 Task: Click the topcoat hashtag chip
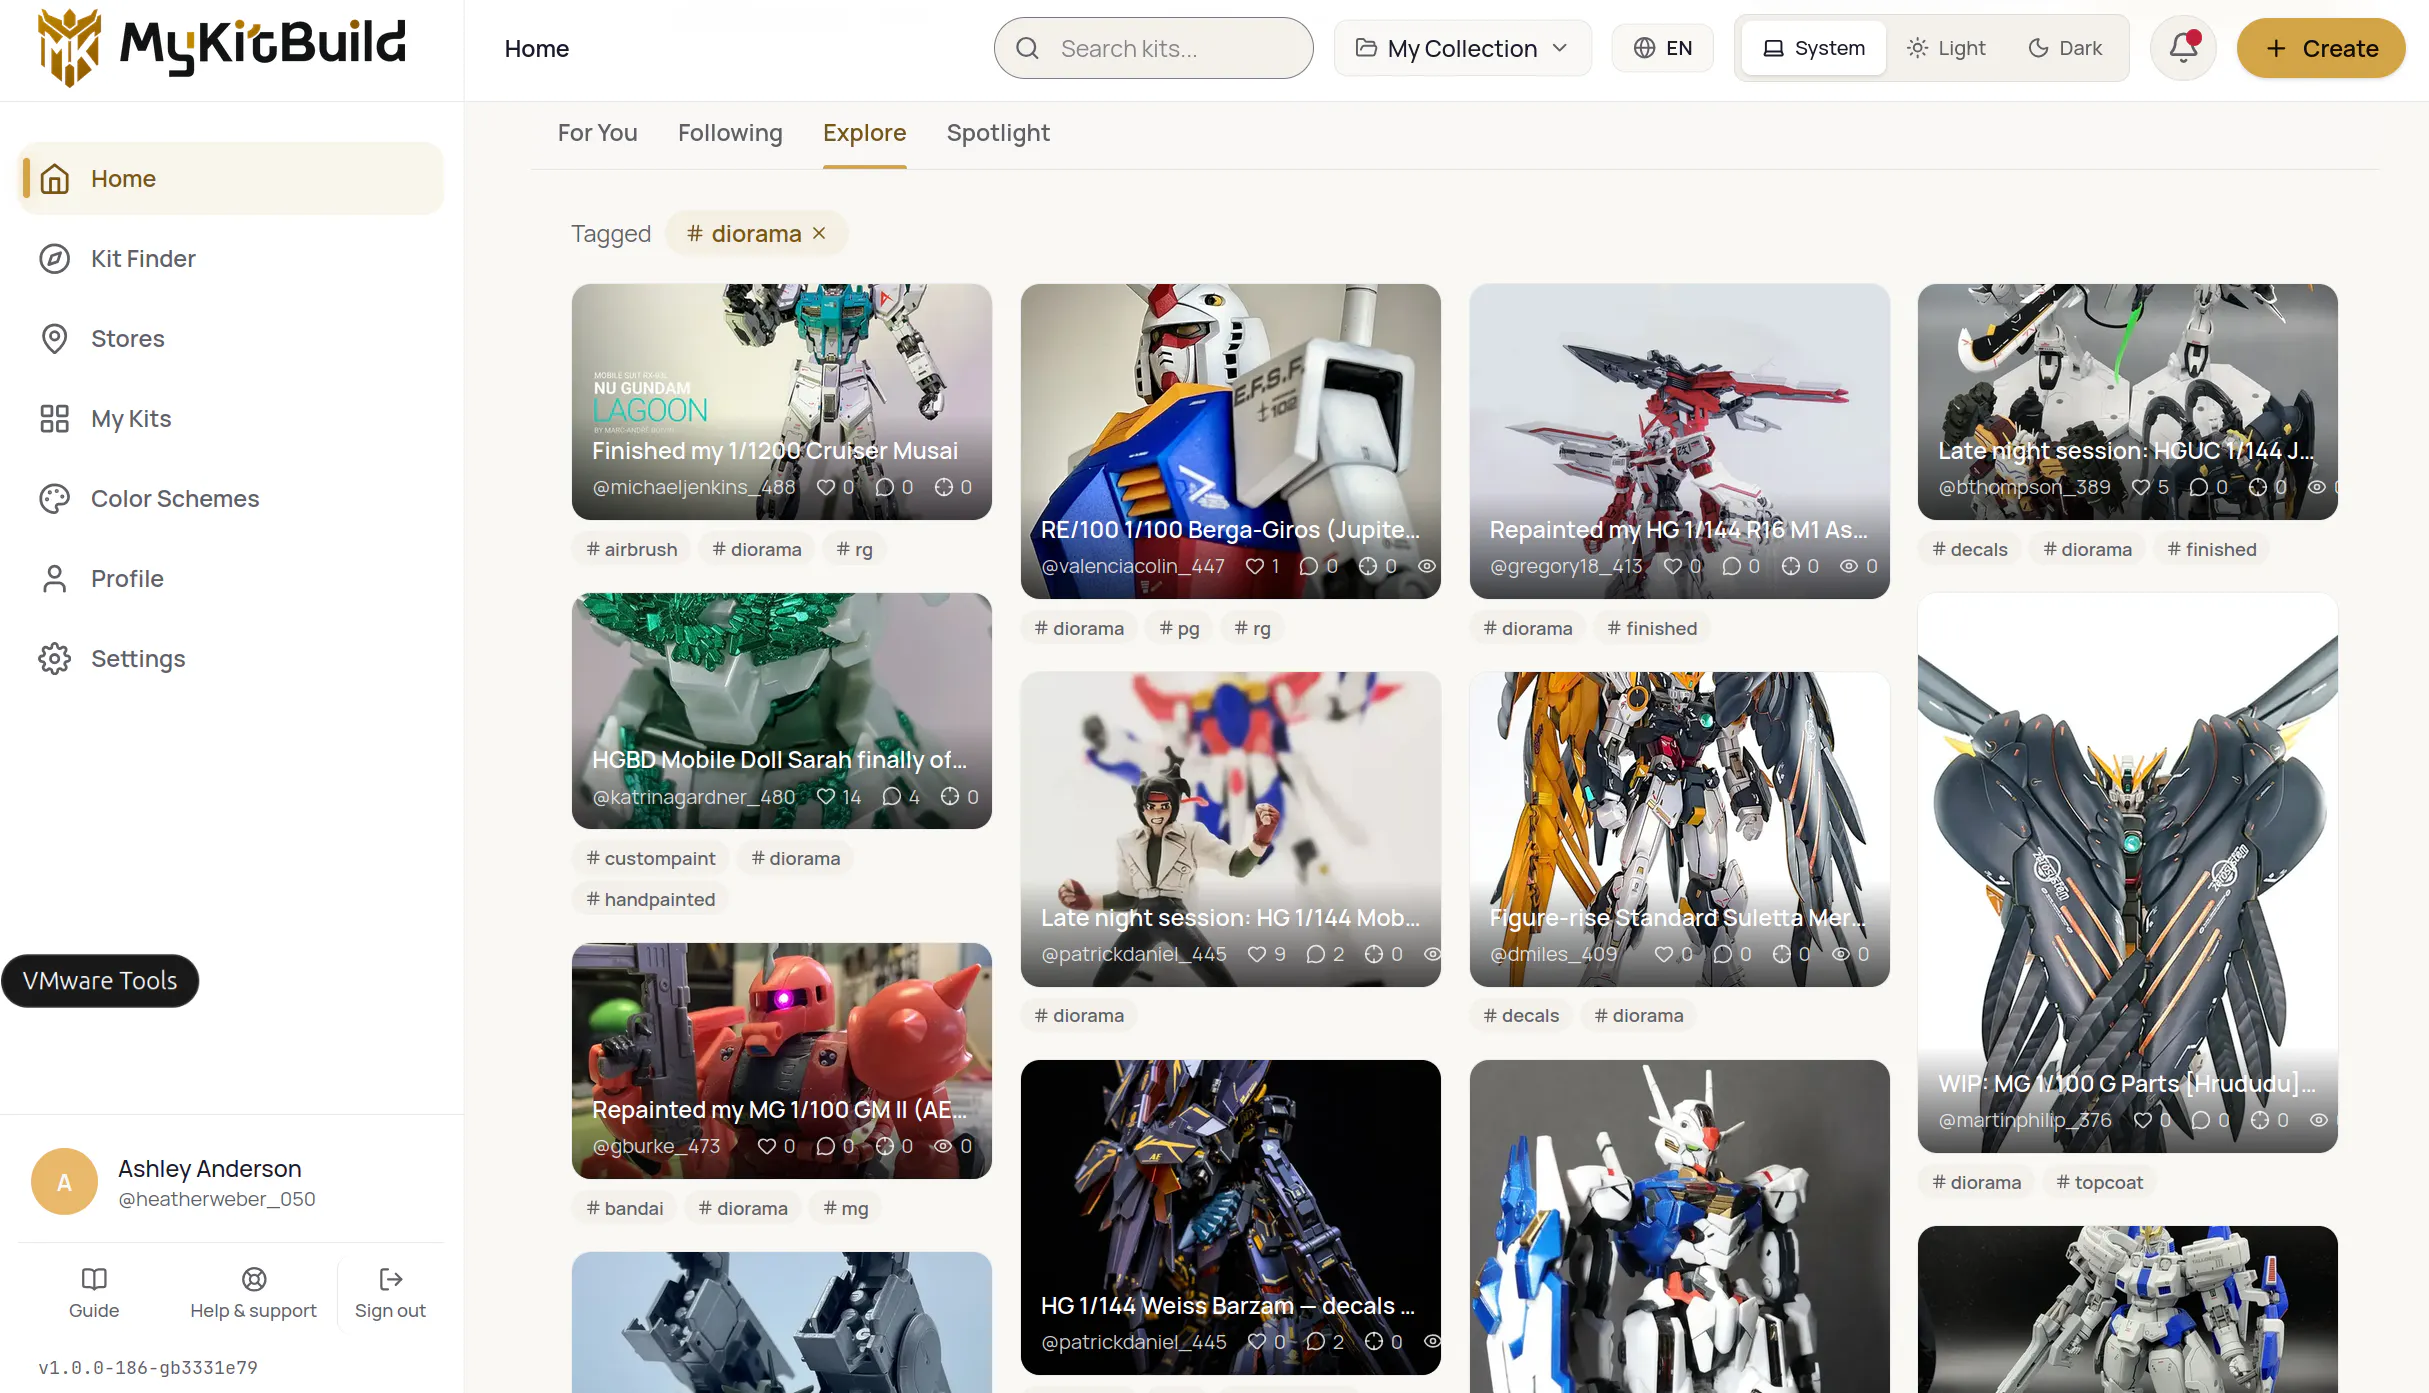tap(2100, 1183)
